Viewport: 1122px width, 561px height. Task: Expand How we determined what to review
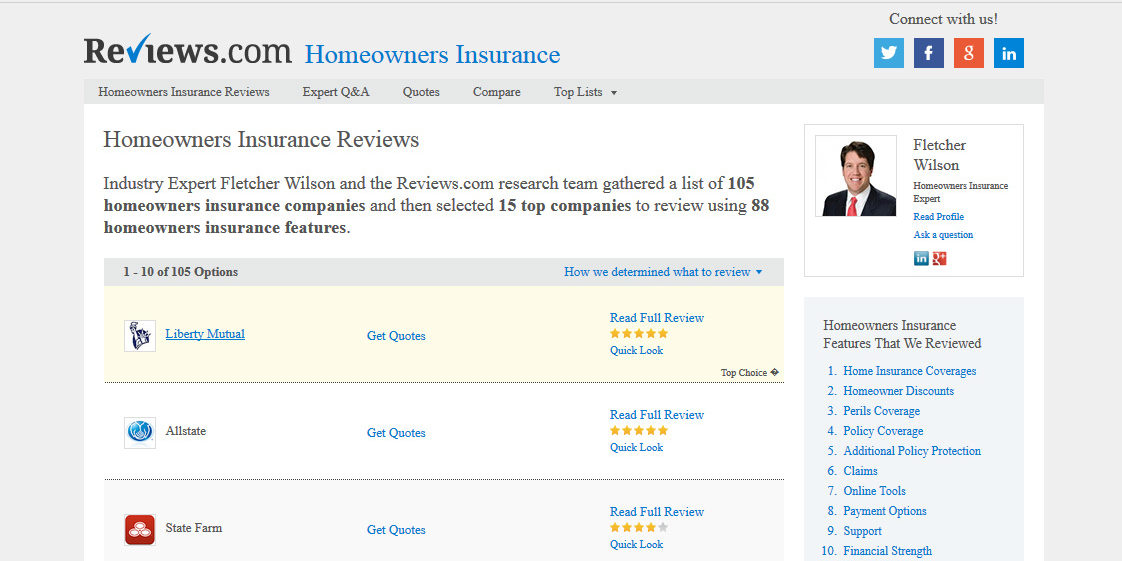click(x=663, y=272)
